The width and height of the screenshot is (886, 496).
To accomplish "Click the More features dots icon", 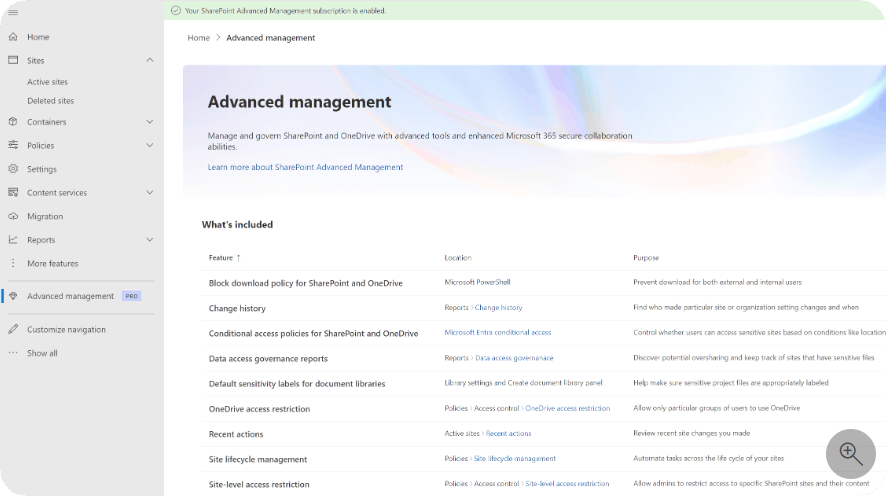I will pos(13,263).
